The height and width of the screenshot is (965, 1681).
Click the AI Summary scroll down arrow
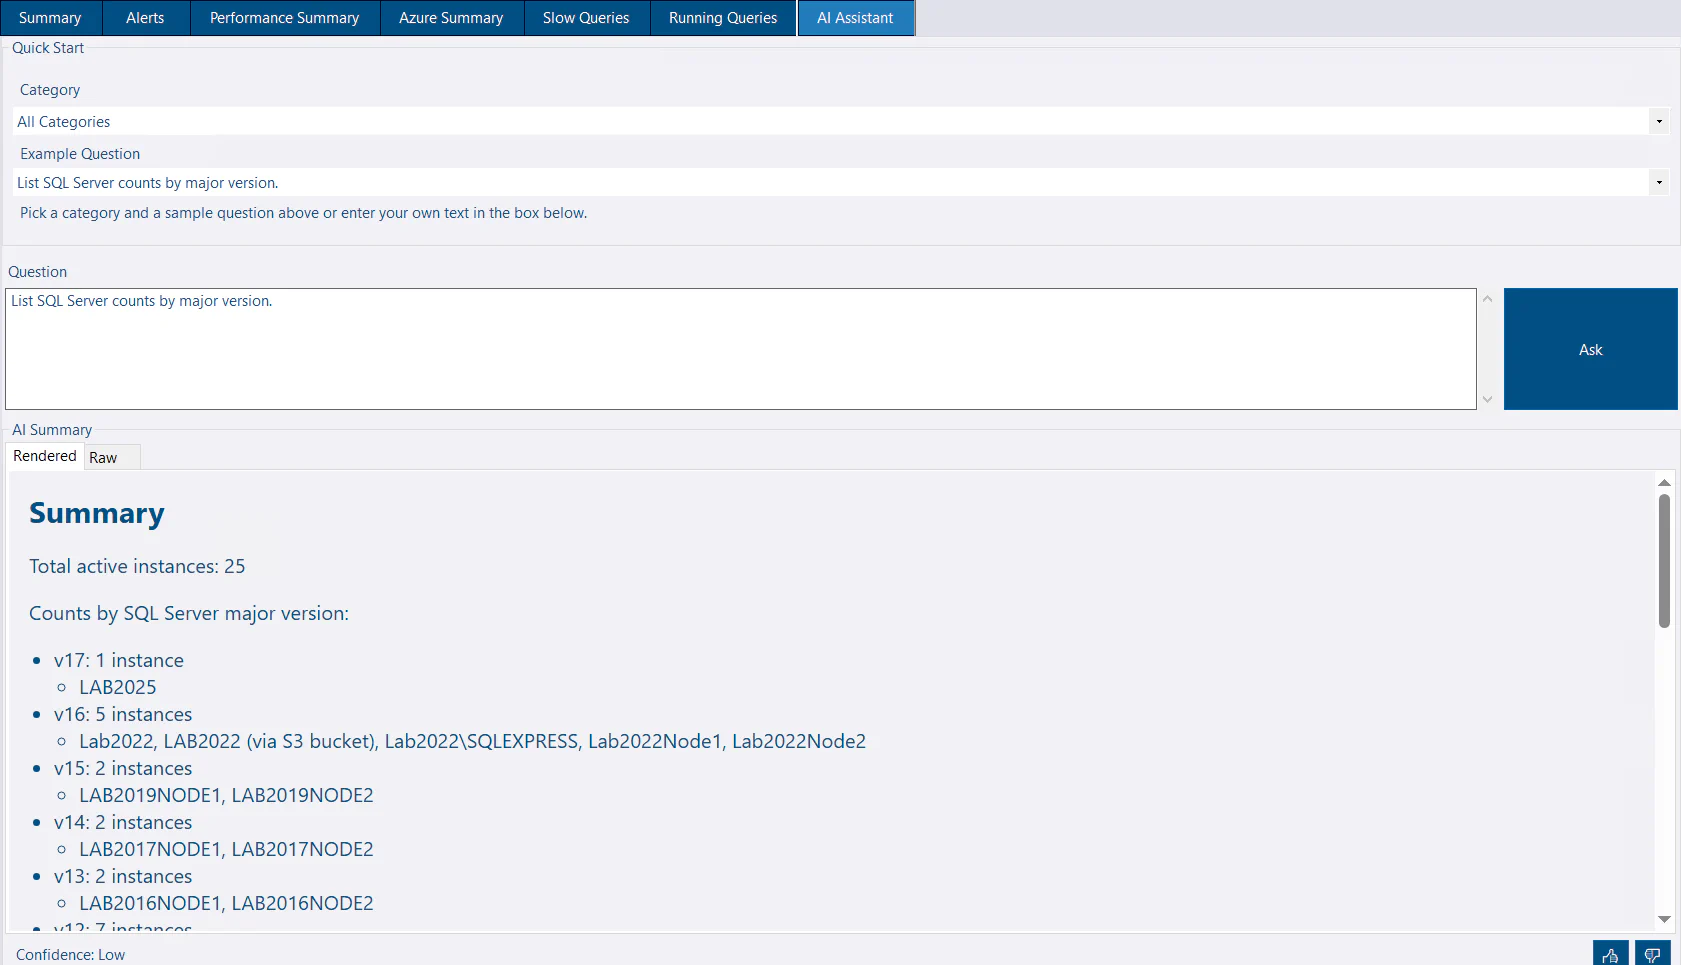pyautogui.click(x=1664, y=919)
